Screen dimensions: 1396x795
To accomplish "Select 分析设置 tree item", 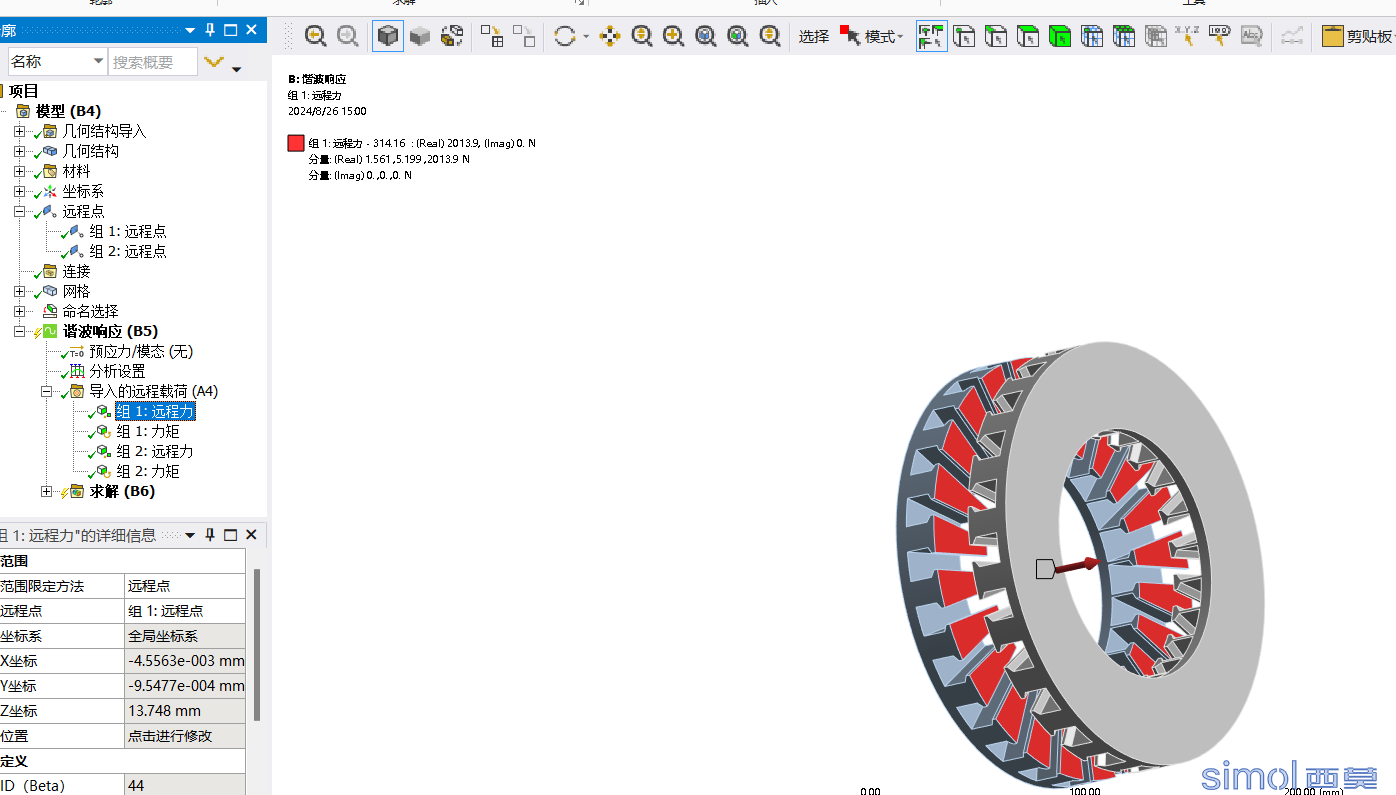I will [x=117, y=371].
